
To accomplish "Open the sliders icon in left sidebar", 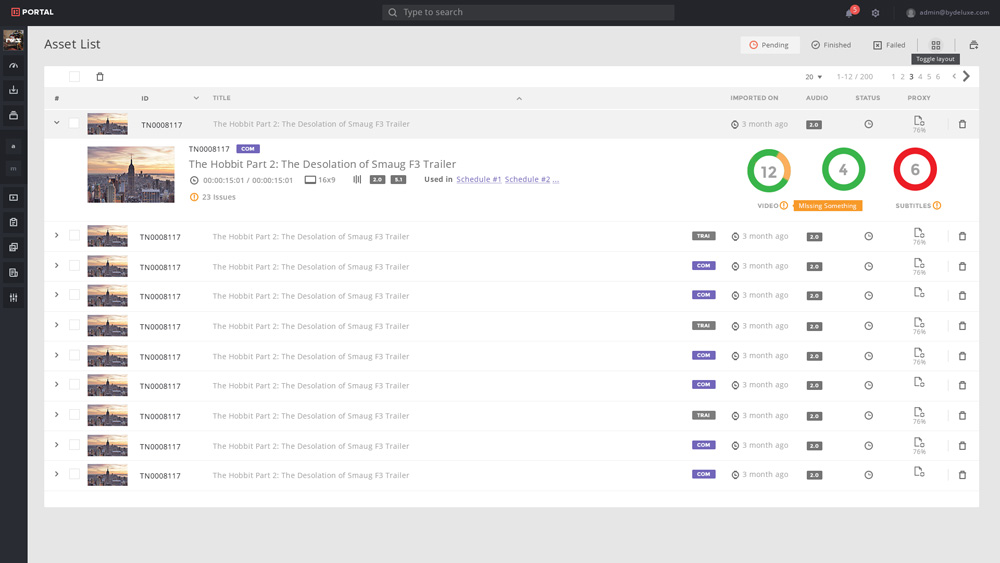I will (x=14, y=298).
